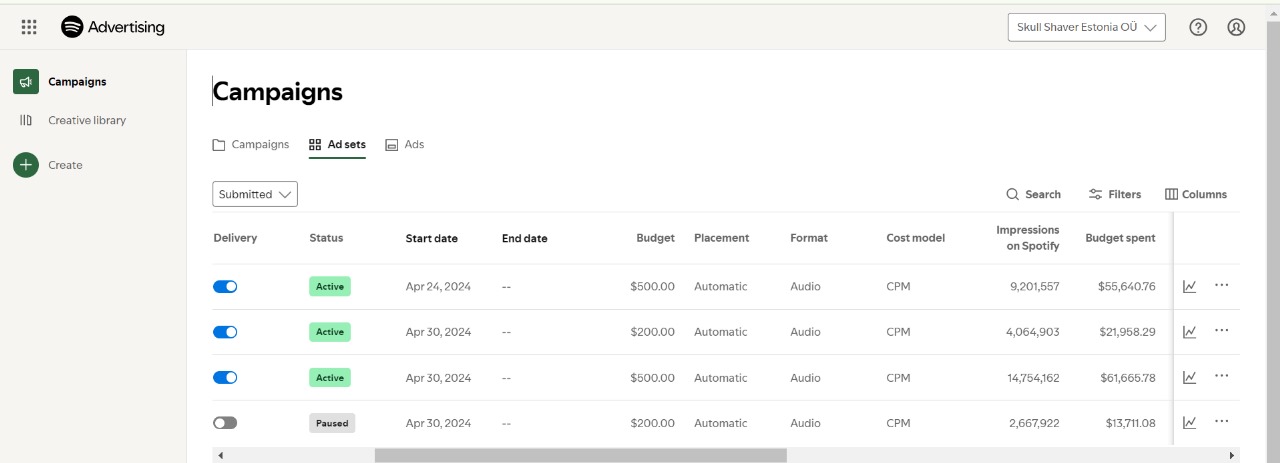View chart for the $61,665.78 ad set
Viewport: 1280px width, 463px height.
pyautogui.click(x=1189, y=378)
